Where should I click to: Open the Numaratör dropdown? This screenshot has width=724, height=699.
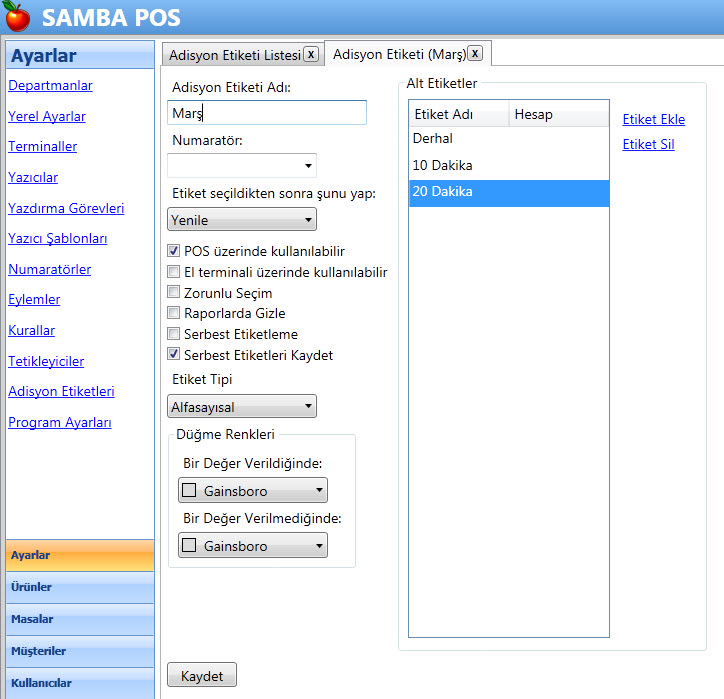coord(242,164)
